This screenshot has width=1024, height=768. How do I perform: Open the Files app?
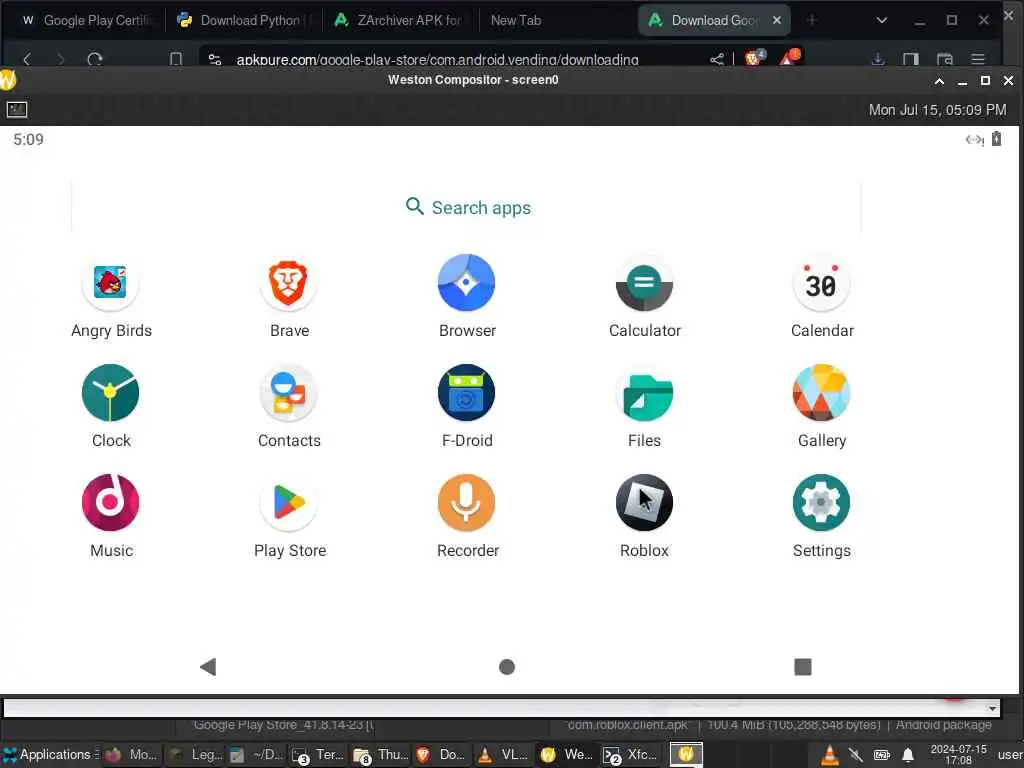644,393
